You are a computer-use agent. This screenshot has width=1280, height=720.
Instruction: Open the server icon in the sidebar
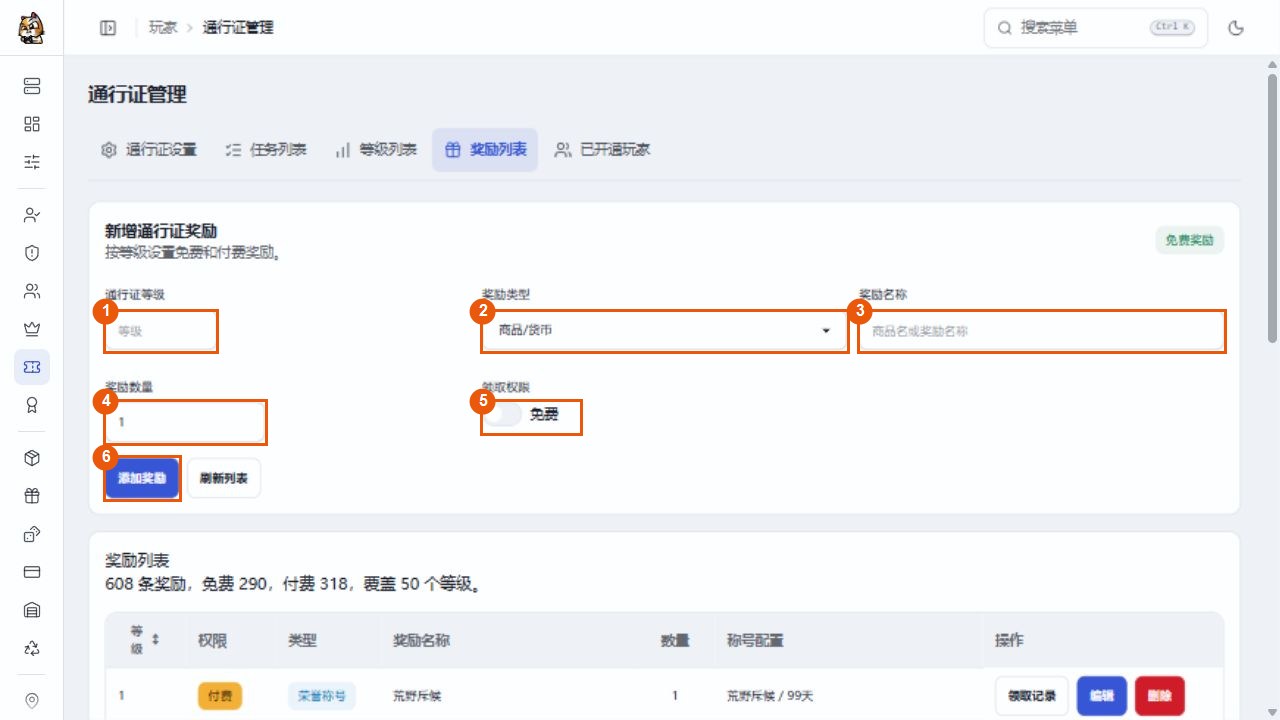pos(32,86)
